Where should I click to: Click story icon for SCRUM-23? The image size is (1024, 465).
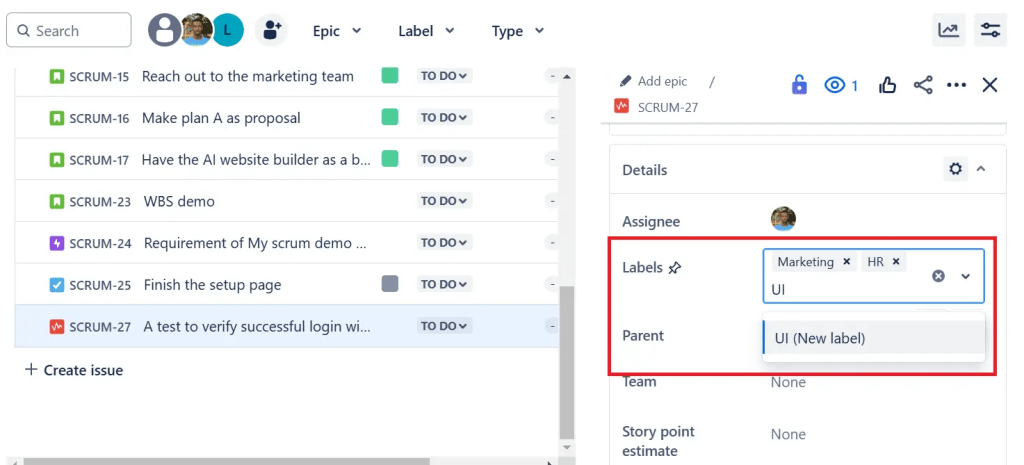[57, 202]
